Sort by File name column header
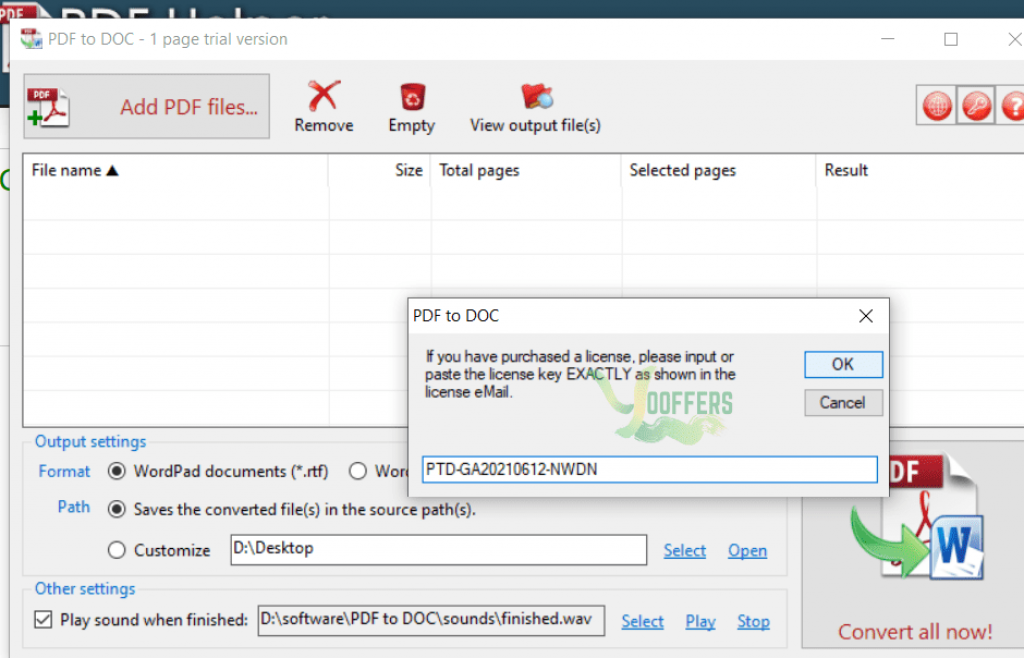The height and width of the screenshot is (658, 1024). coord(175,170)
